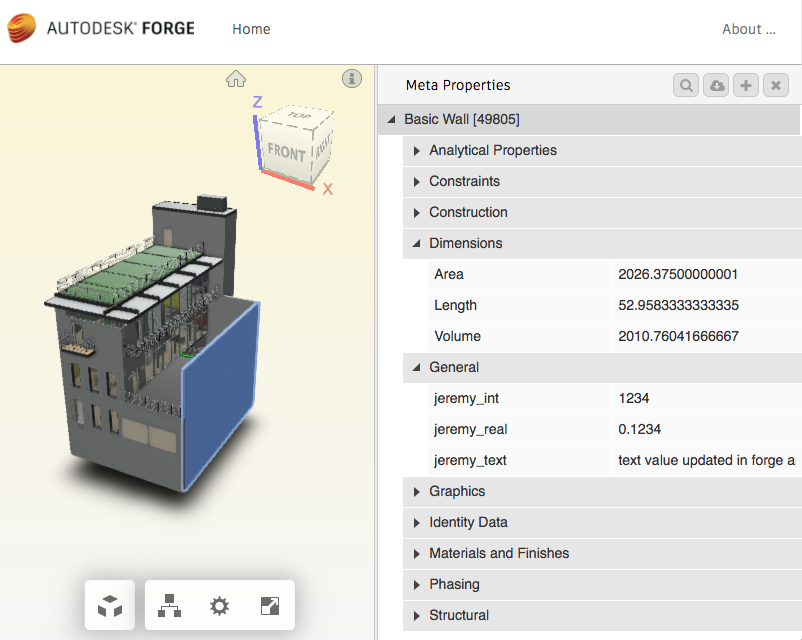The width and height of the screenshot is (802, 640).
Task: Click the Home view icon above the viewer
Action: click(236, 78)
